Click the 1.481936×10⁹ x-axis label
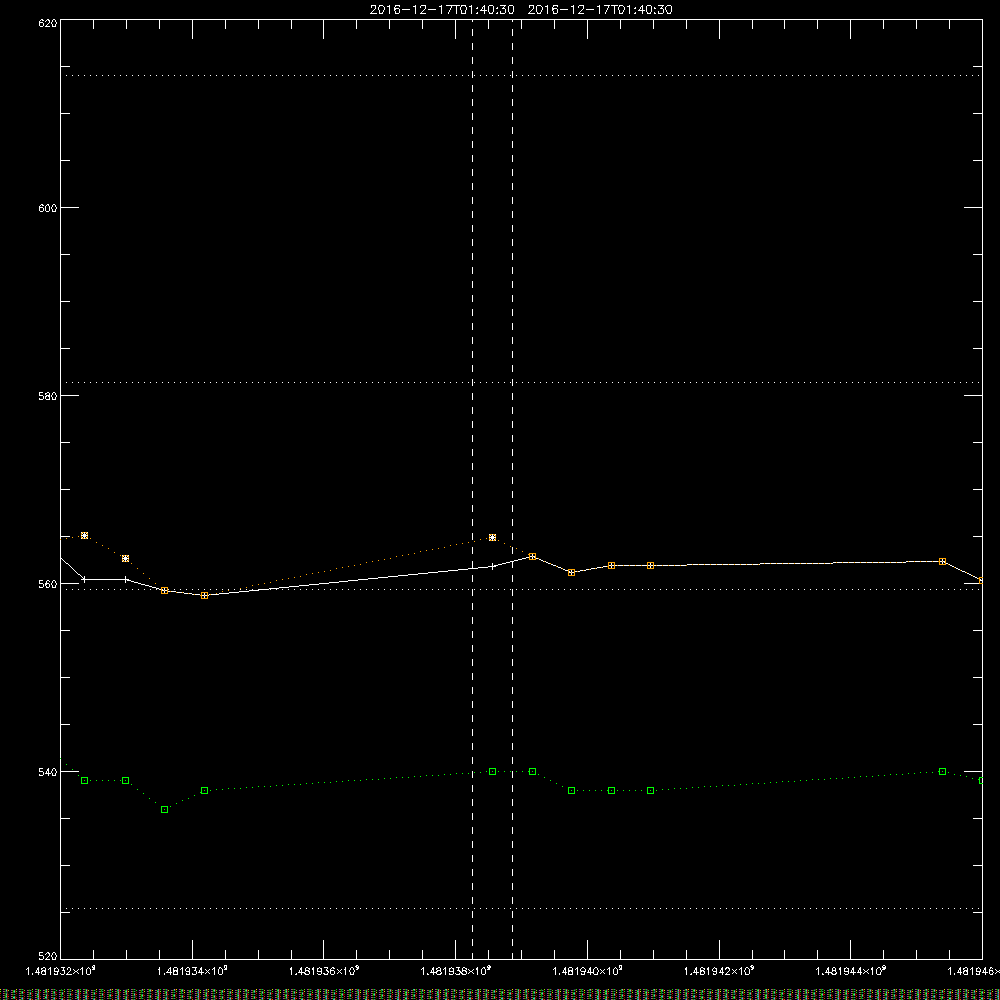The height and width of the screenshot is (1000, 1000). 324,971
